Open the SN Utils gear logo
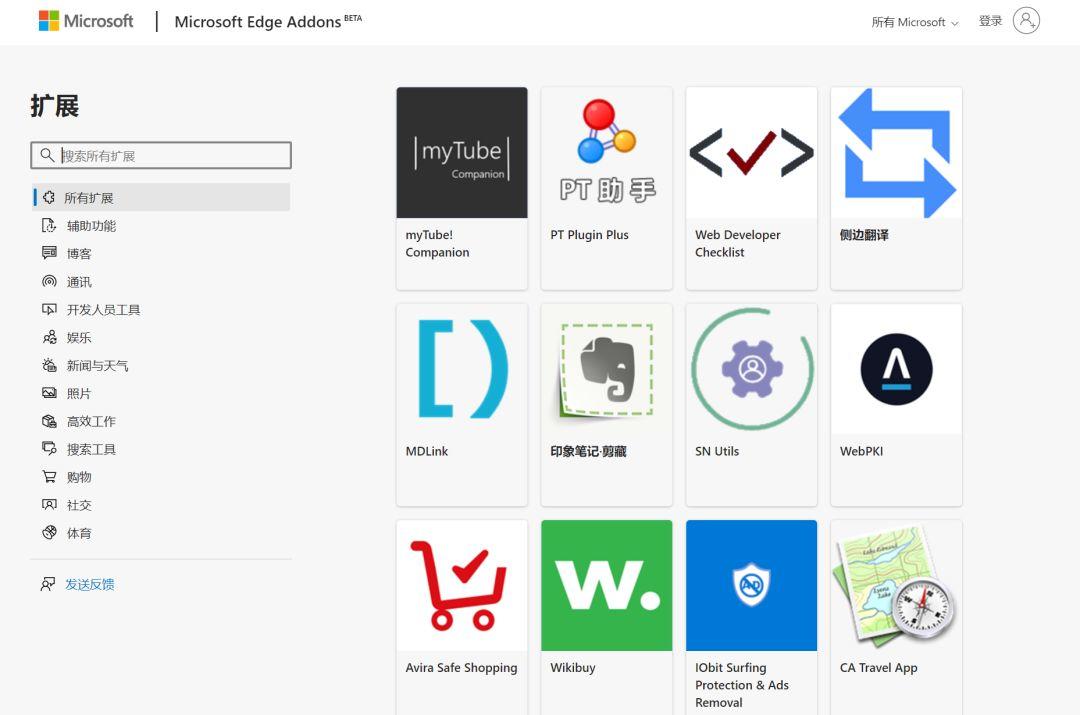The width and height of the screenshot is (1080, 715). pos(751,369)
